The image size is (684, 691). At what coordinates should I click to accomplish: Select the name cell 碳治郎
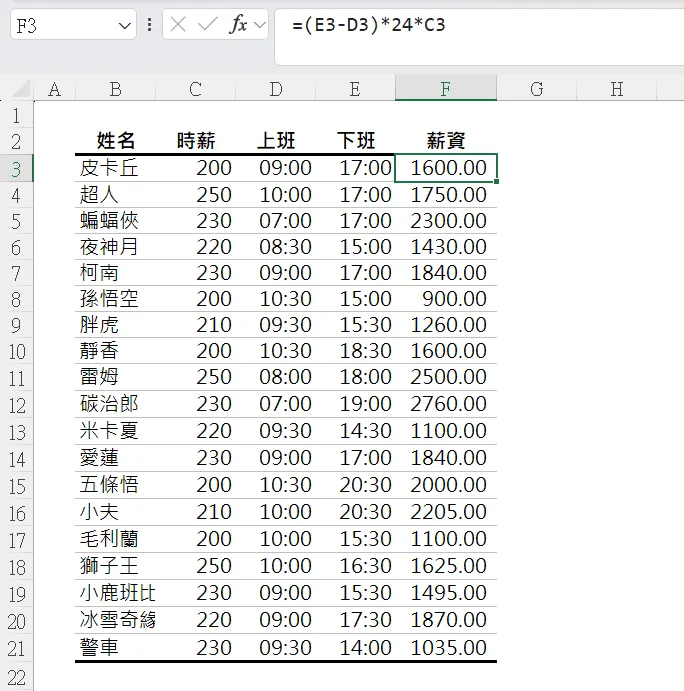pos(115,404)
